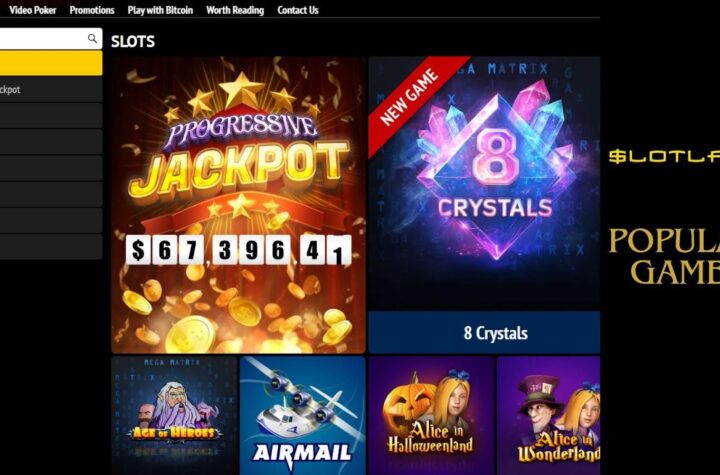Select the yellow highlighted sidebar category
720x475 pixels.
click(x=51, y=63)
